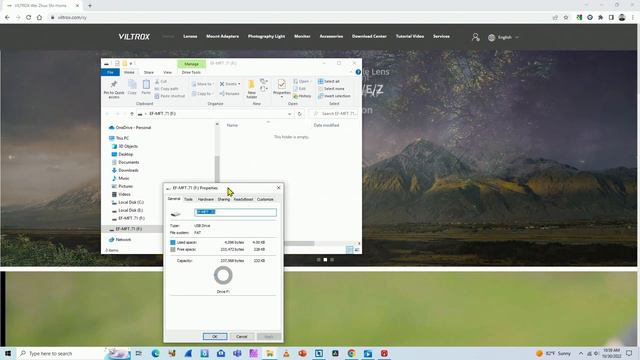Click the Date modified column header
Viewport: 640px width, 360px height.
click(326, 125)
